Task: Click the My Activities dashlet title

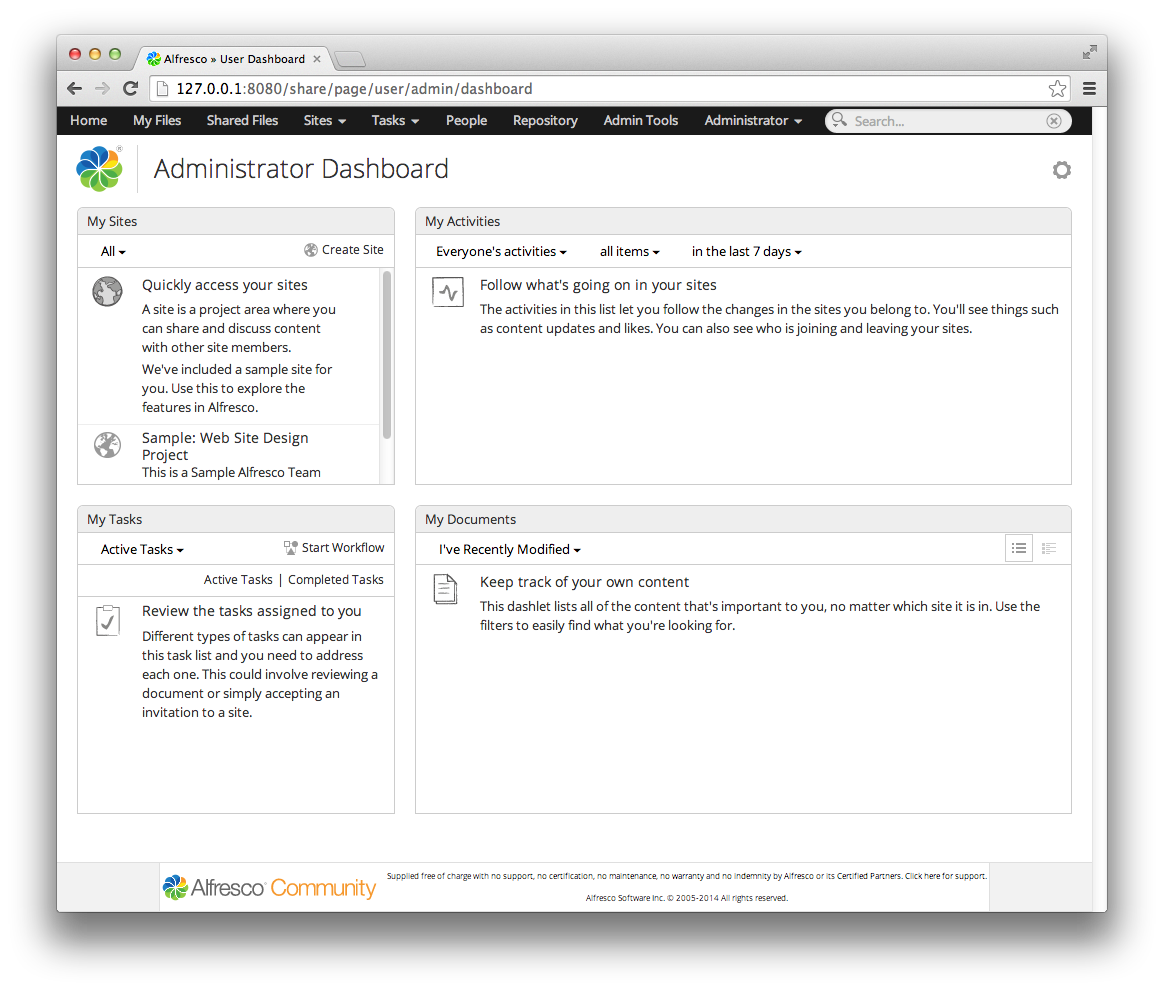Action: [x=462, y=221]
